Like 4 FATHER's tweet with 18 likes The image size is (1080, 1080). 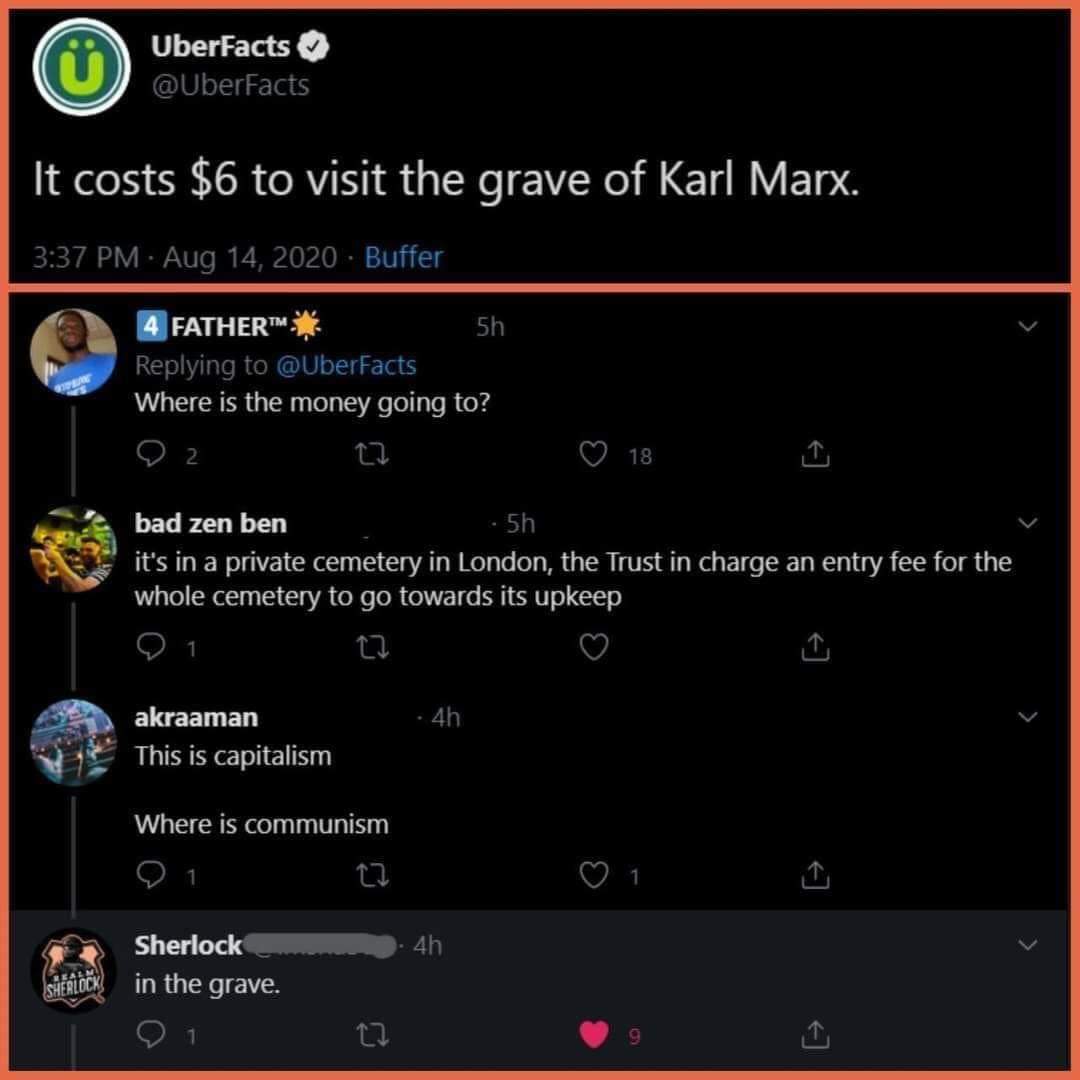(593, 455)
